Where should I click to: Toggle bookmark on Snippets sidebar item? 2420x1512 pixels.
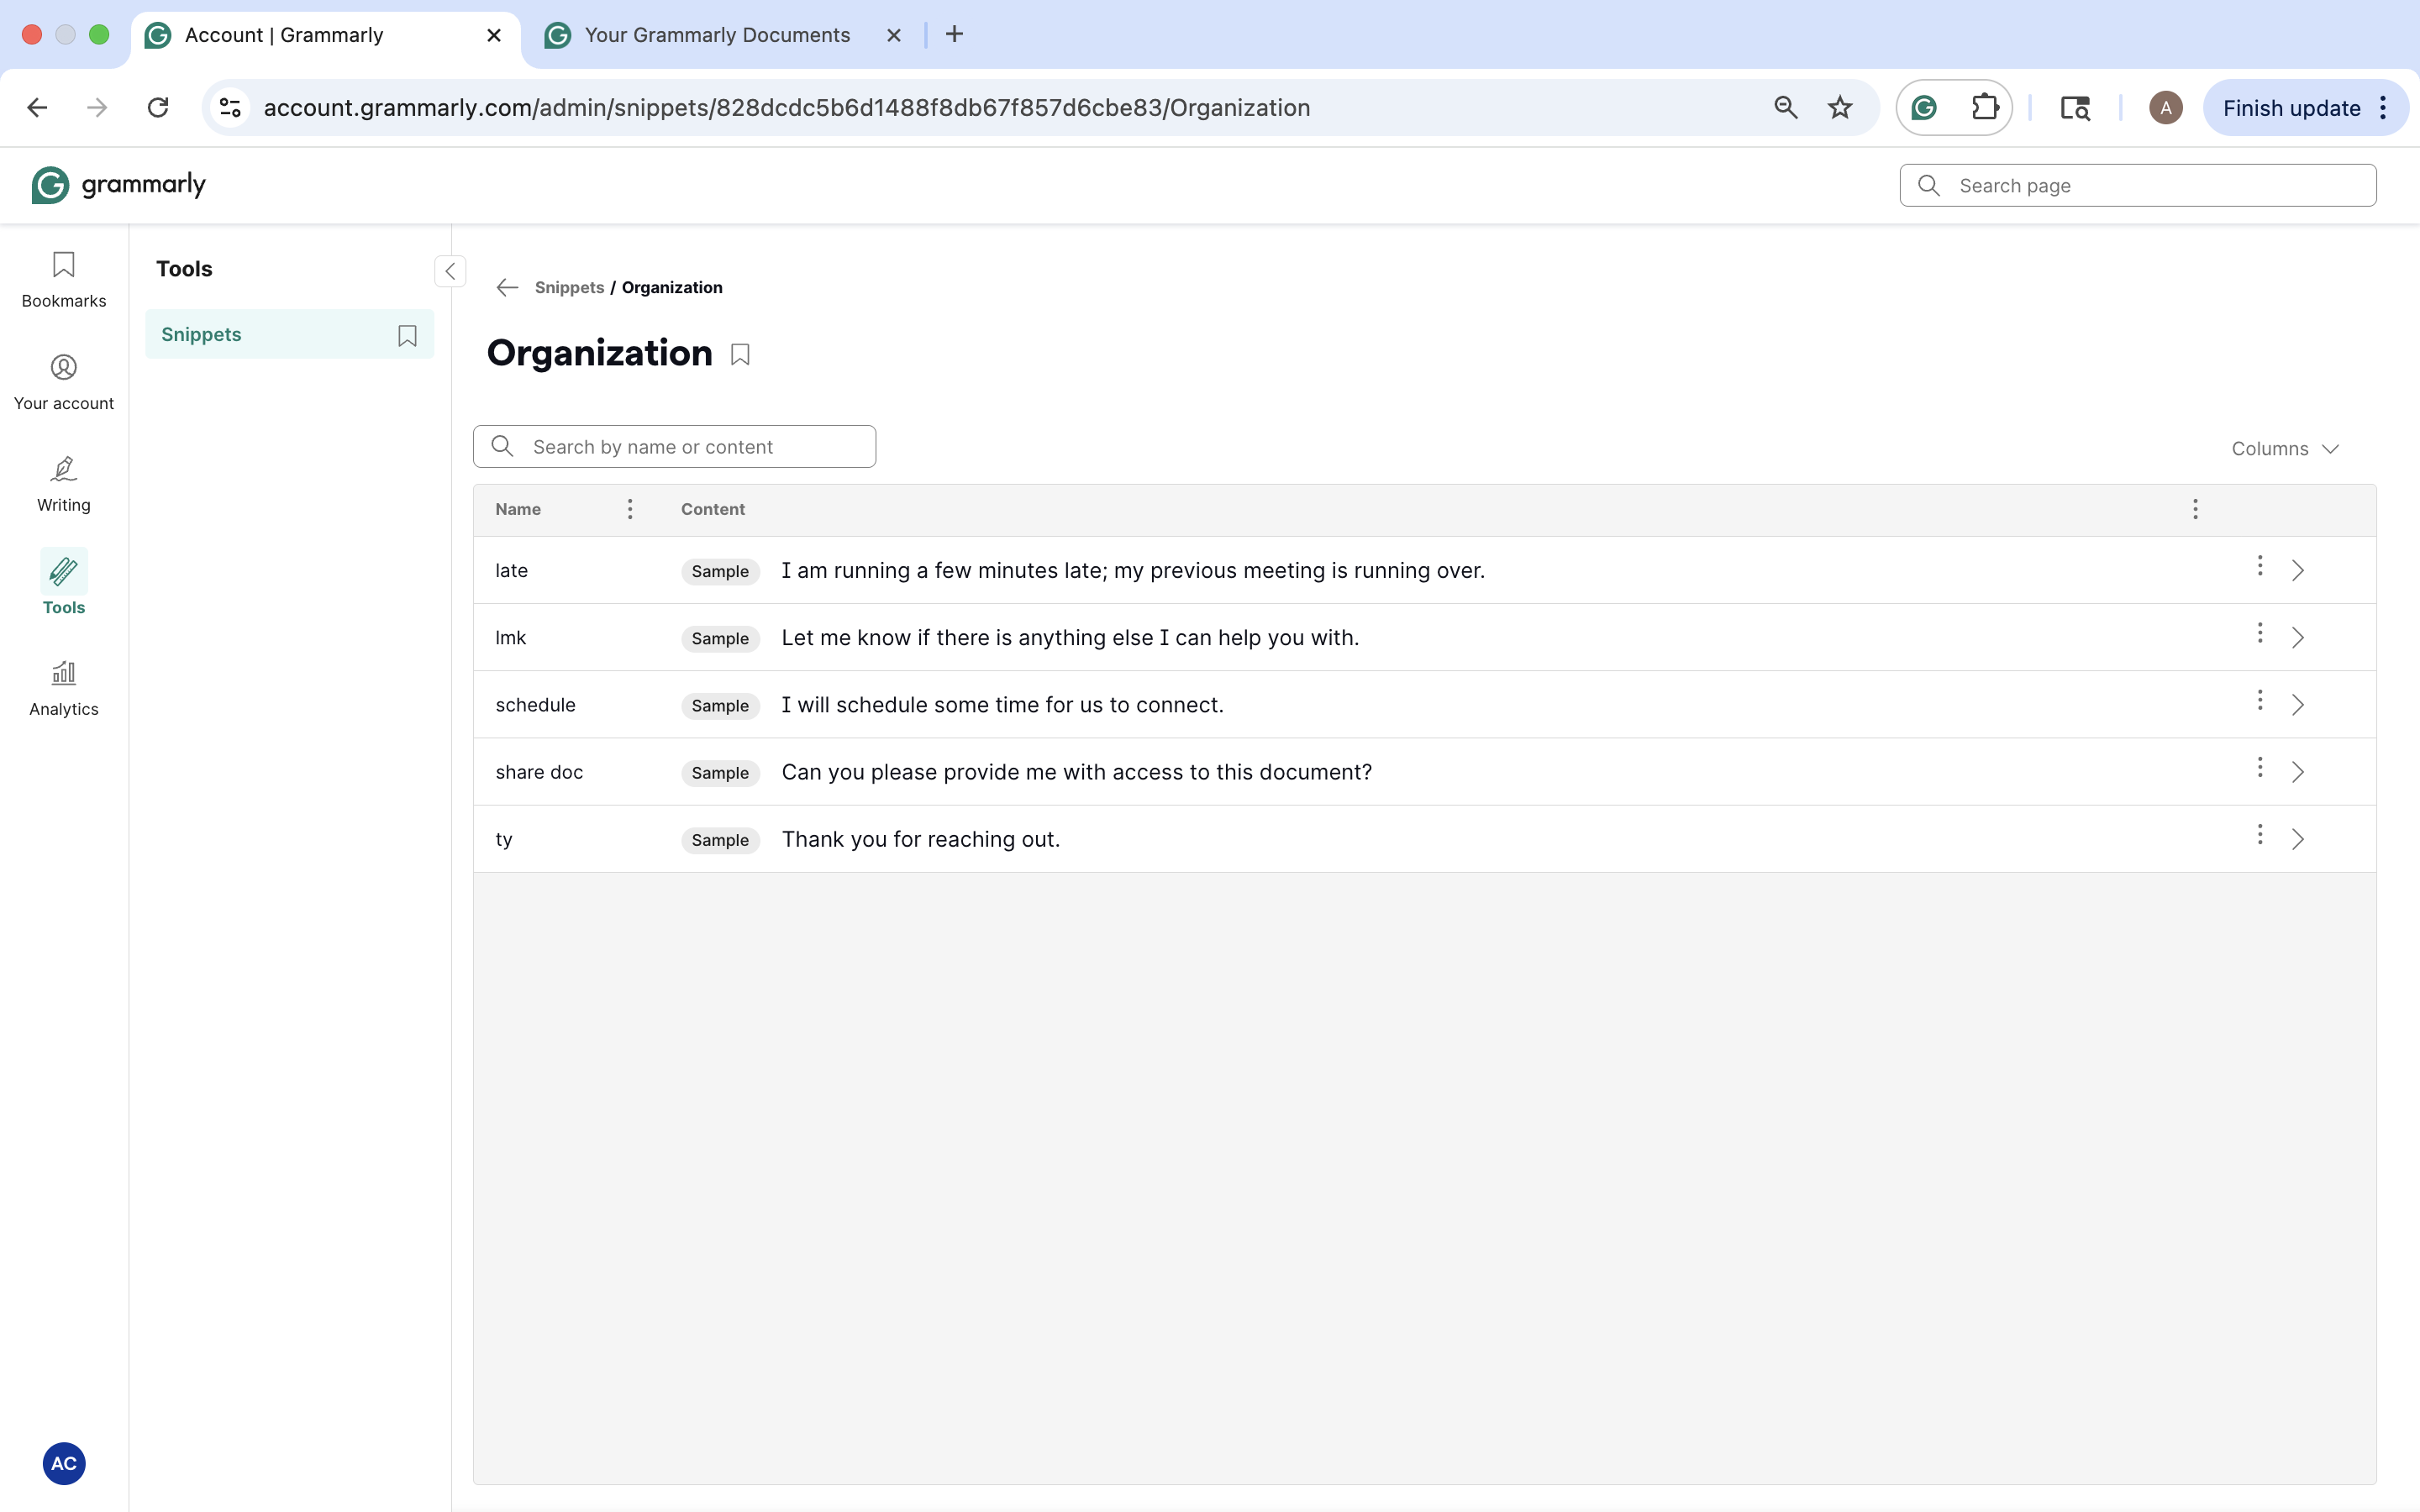[407, 336]
